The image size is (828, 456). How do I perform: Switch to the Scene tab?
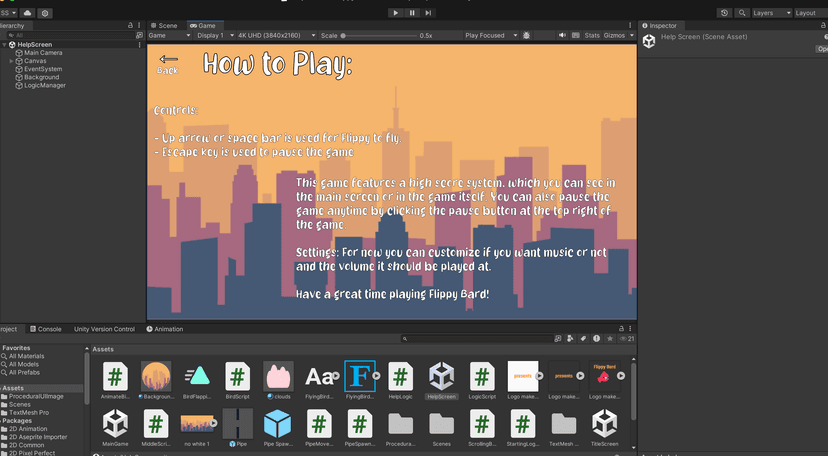[x=166, y=25]
